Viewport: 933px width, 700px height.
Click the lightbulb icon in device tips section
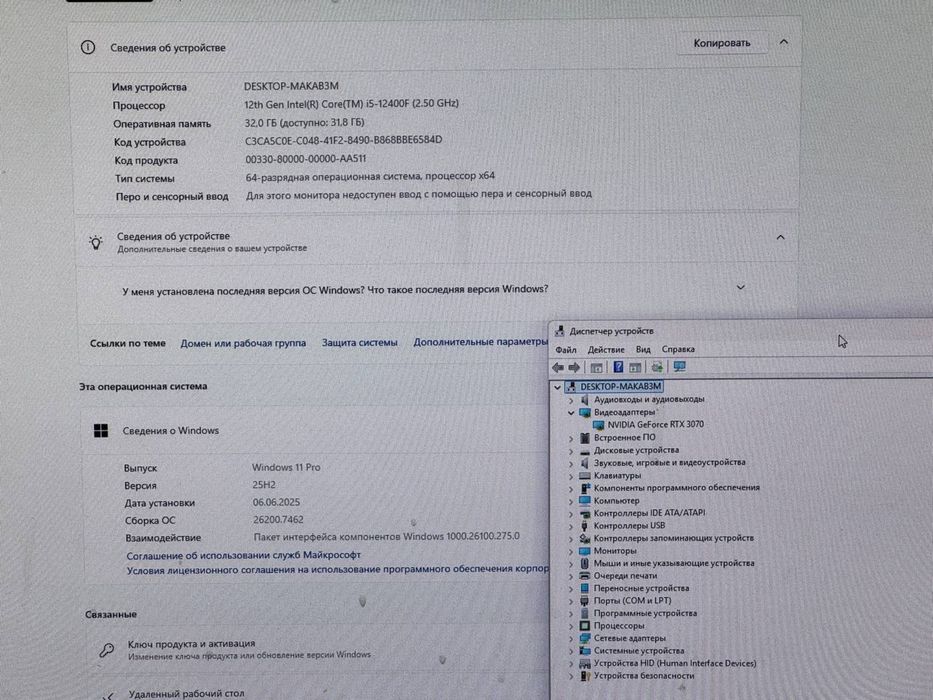click(x=96, y=242)
